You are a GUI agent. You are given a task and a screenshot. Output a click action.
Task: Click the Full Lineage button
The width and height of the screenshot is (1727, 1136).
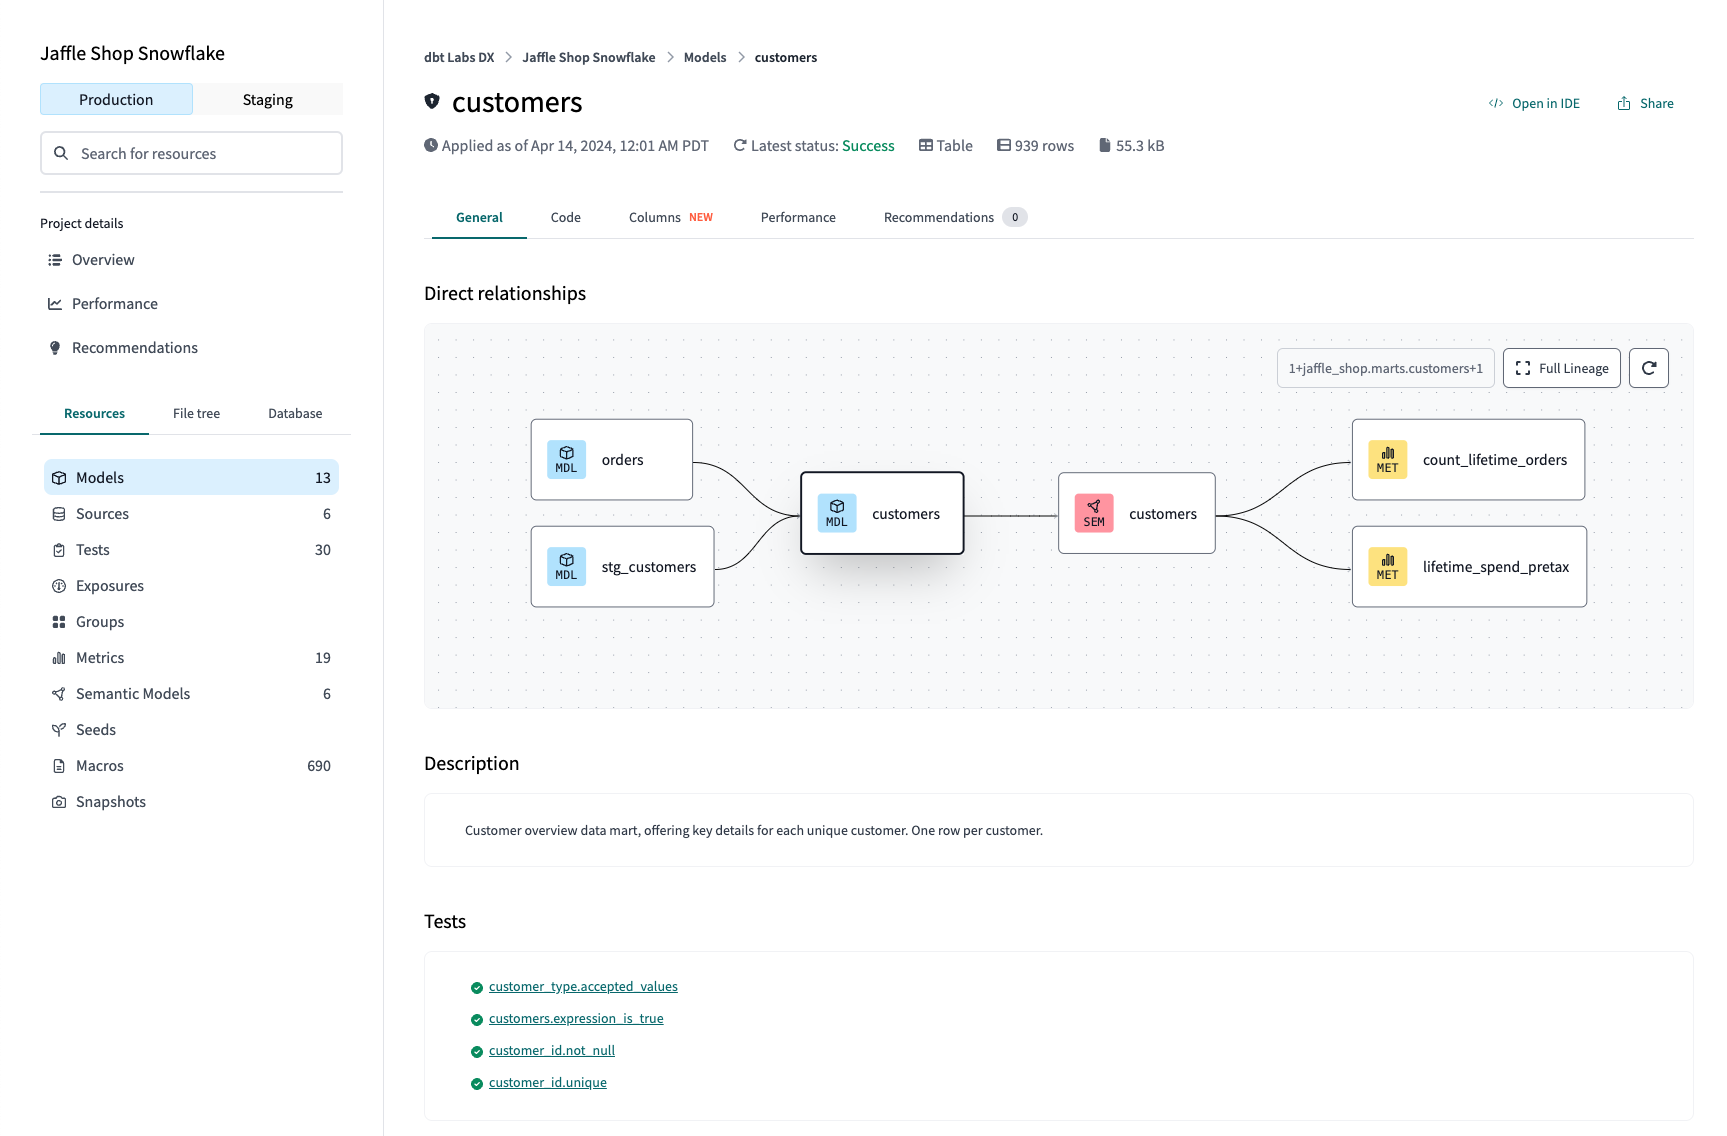pyautogui.click(x=1561, y=368)
